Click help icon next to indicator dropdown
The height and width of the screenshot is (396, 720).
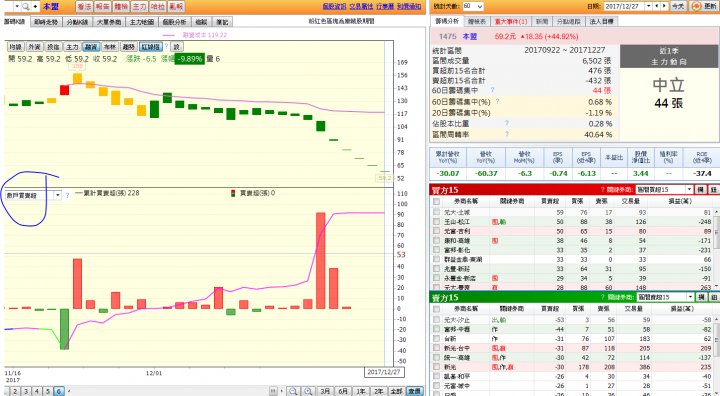[68, 195]
